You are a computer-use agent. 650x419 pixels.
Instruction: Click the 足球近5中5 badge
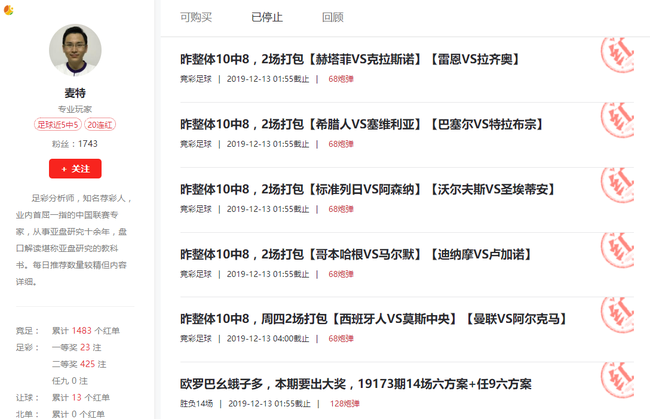[x=58, y=125]
